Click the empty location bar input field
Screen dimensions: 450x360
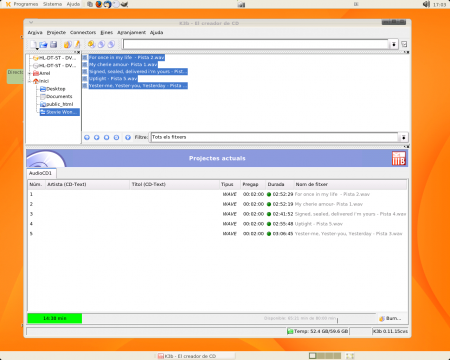pos(256,44)
